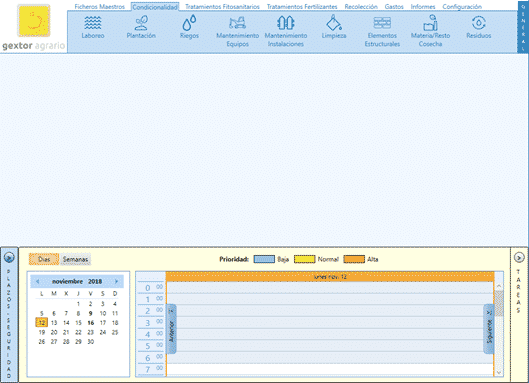The width and height of the screenshot is (529, 383).
Task: Open the Informes menu
Action: [x=423, y=6]
